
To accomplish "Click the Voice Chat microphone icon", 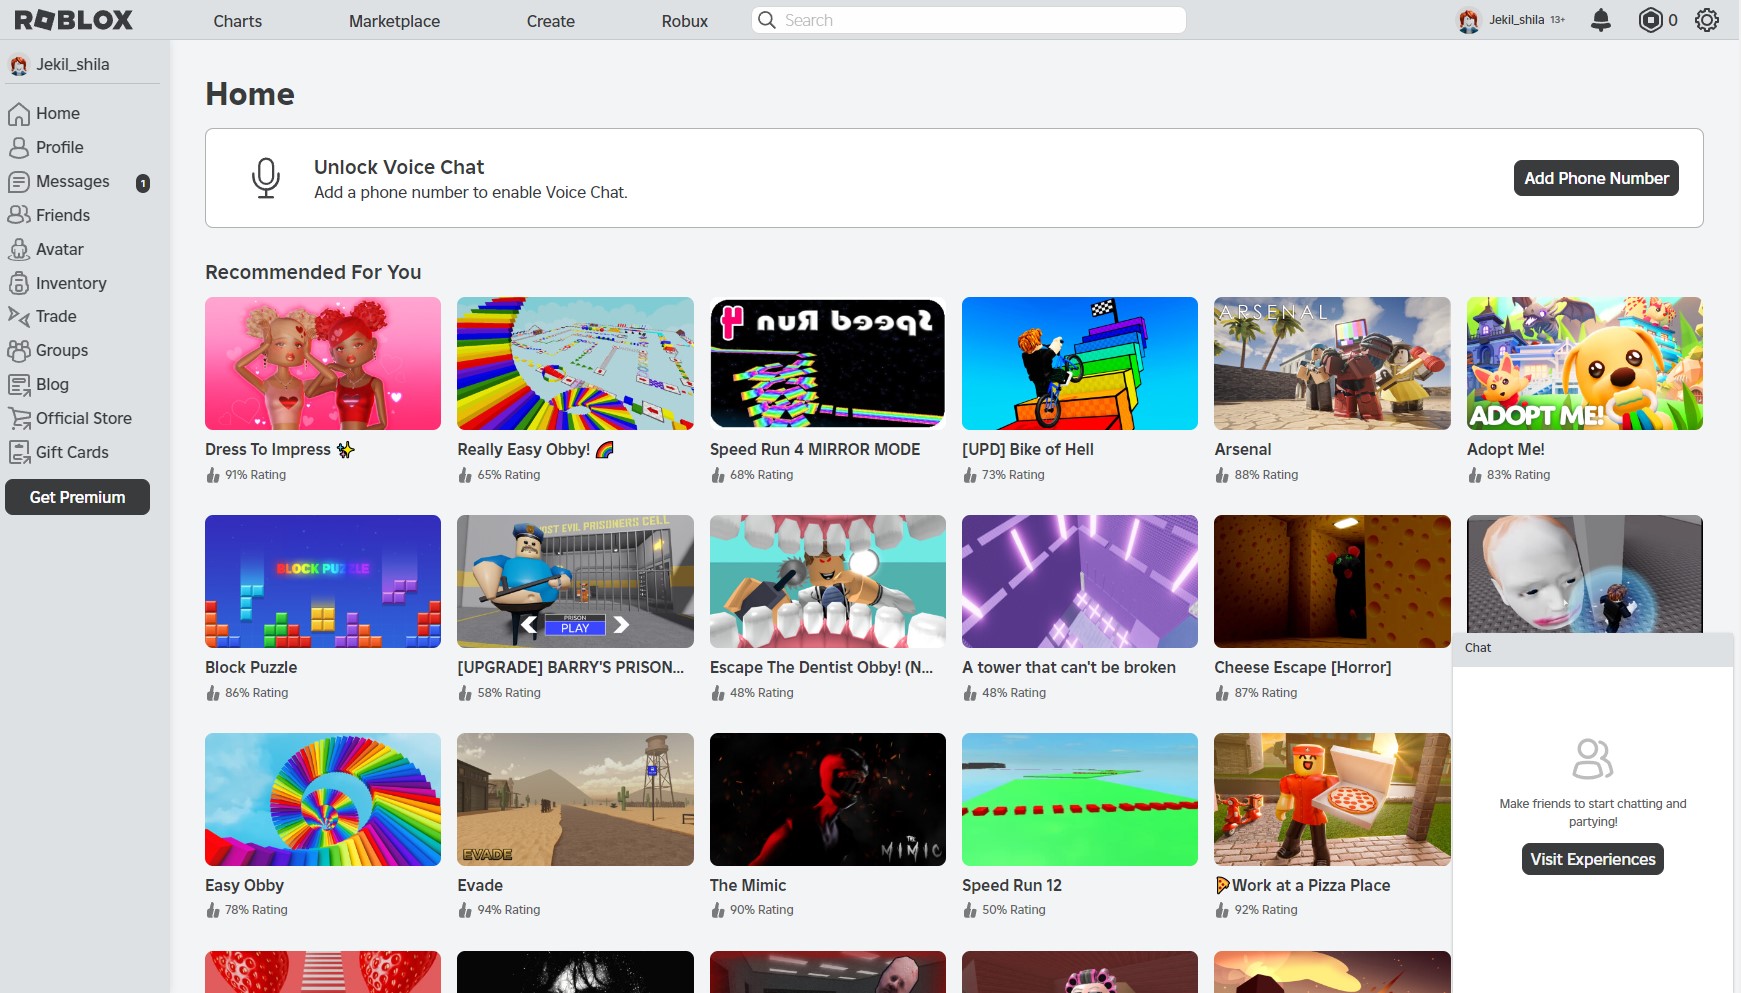I will [266, 178].
